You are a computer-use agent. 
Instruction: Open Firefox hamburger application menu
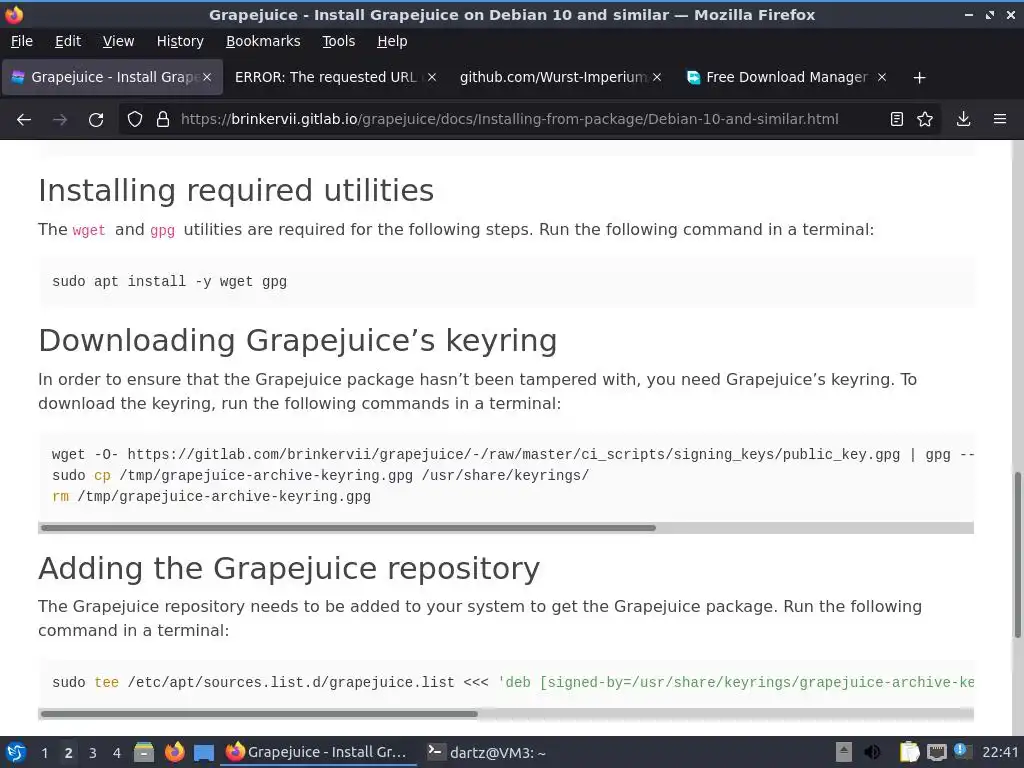pos(1000,120)
